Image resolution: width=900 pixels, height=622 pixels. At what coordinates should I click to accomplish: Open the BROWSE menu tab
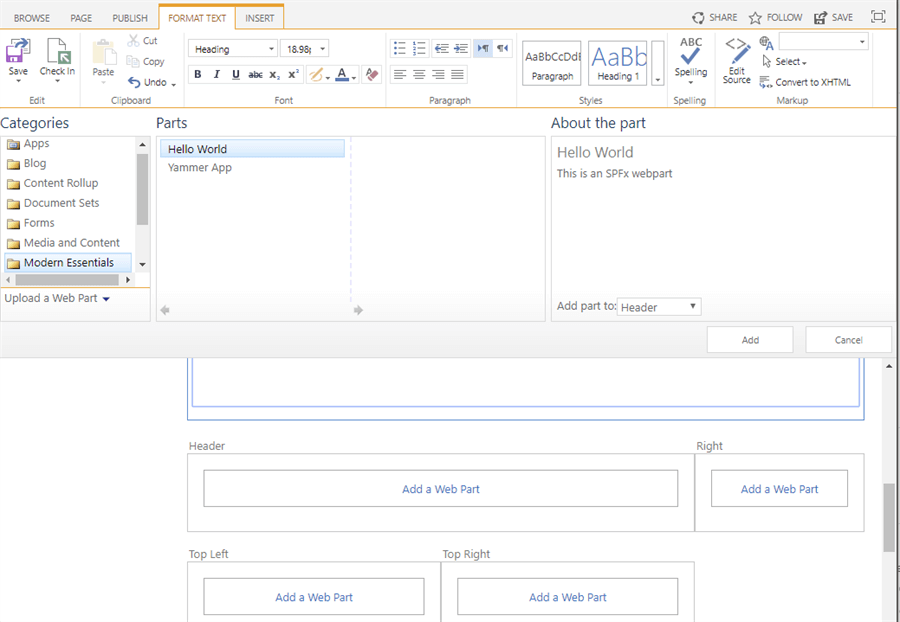click(31, 17)
